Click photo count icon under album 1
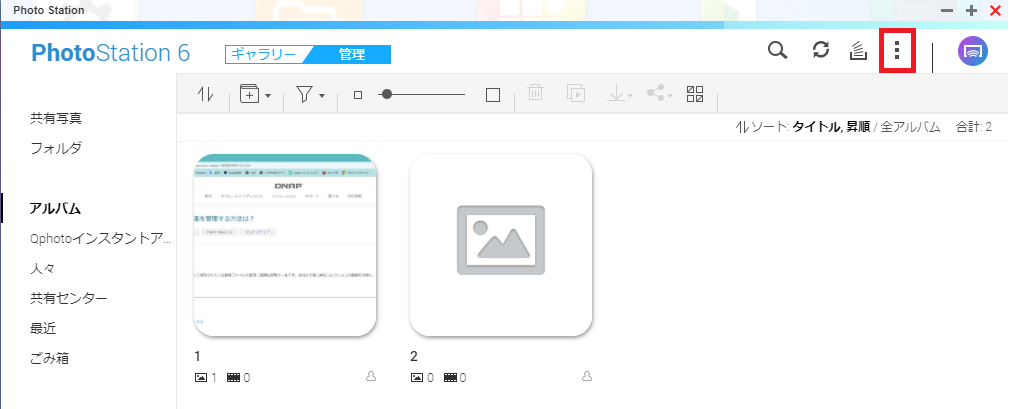This screenshot has height=409, width=1010. tap(200, 377)
